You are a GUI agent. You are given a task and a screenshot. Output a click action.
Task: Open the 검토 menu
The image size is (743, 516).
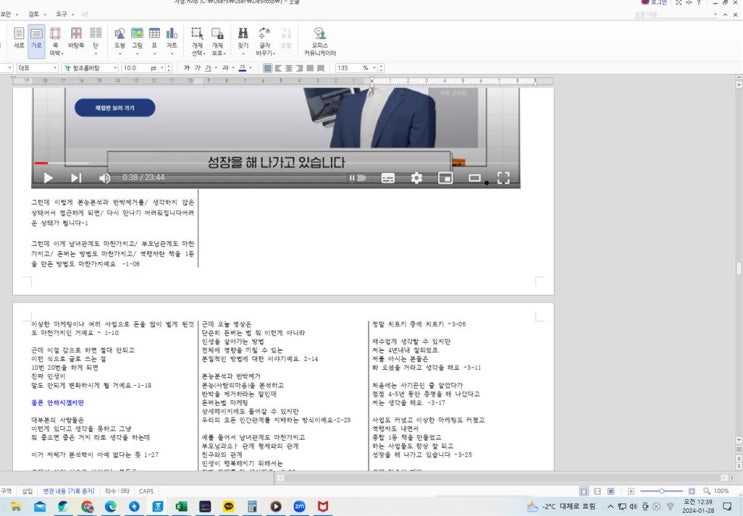(x=36, y=14)
